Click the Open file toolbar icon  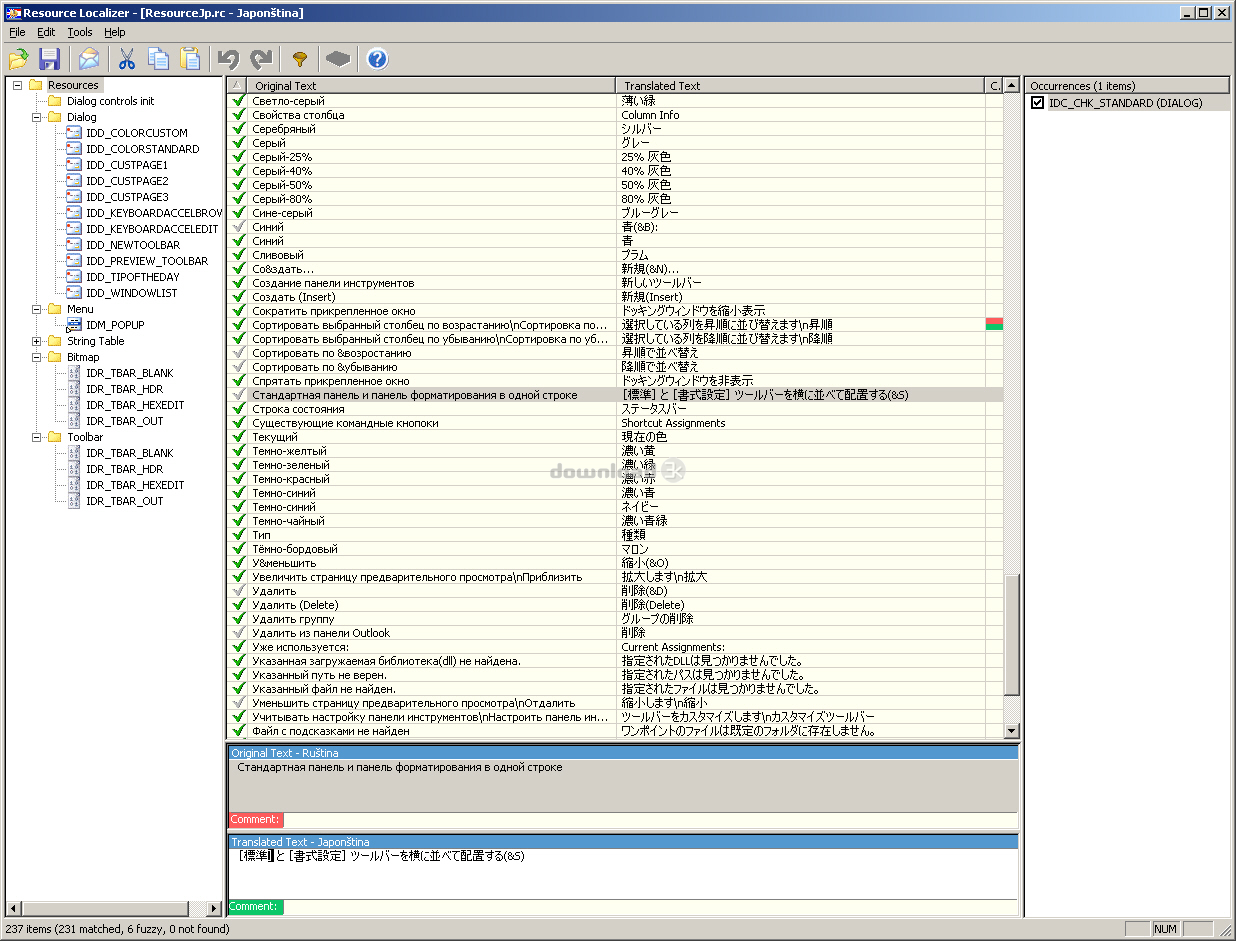coord(19,59)
